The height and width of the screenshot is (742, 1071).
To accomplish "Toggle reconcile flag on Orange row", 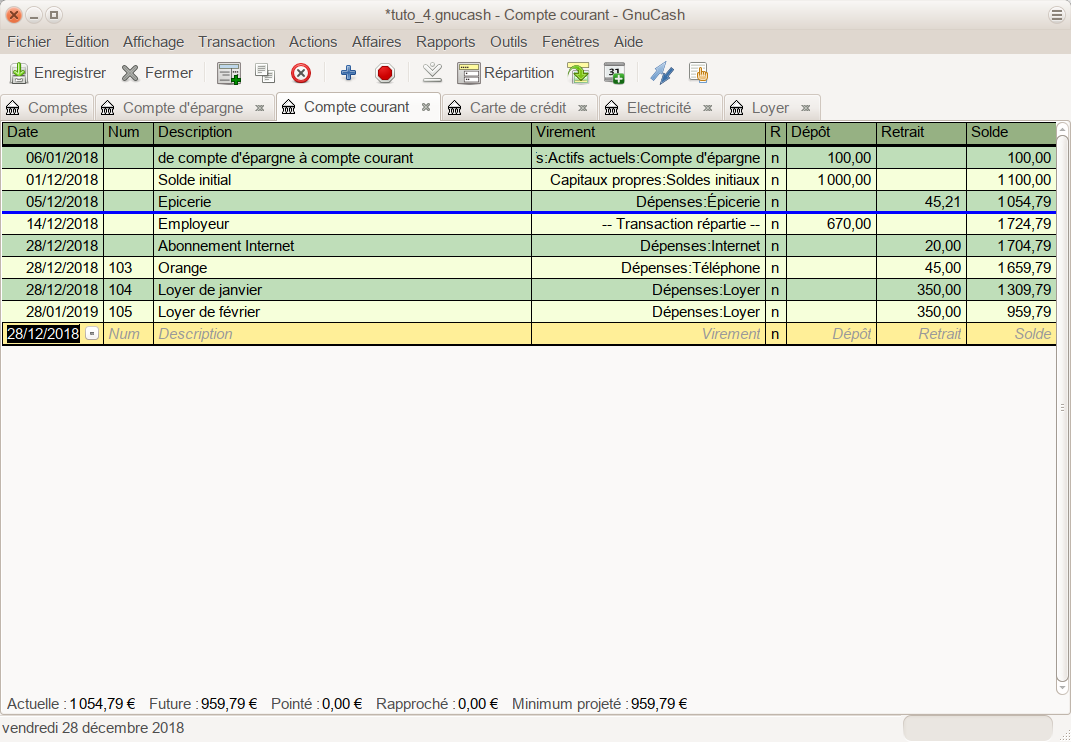I will (775, 268).
